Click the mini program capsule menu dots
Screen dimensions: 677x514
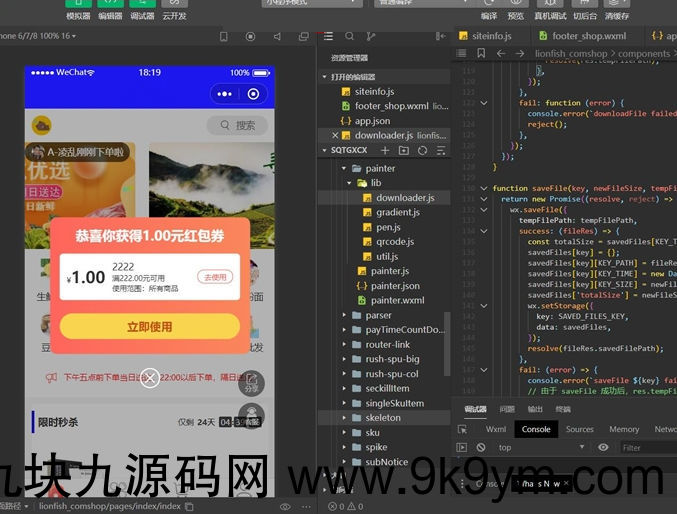click(x=224, y=95)
